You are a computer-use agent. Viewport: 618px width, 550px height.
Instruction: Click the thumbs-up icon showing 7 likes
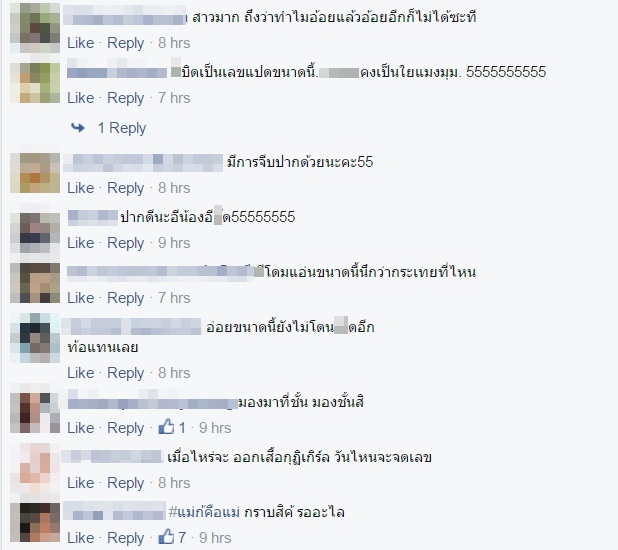(x=166, y=537)
